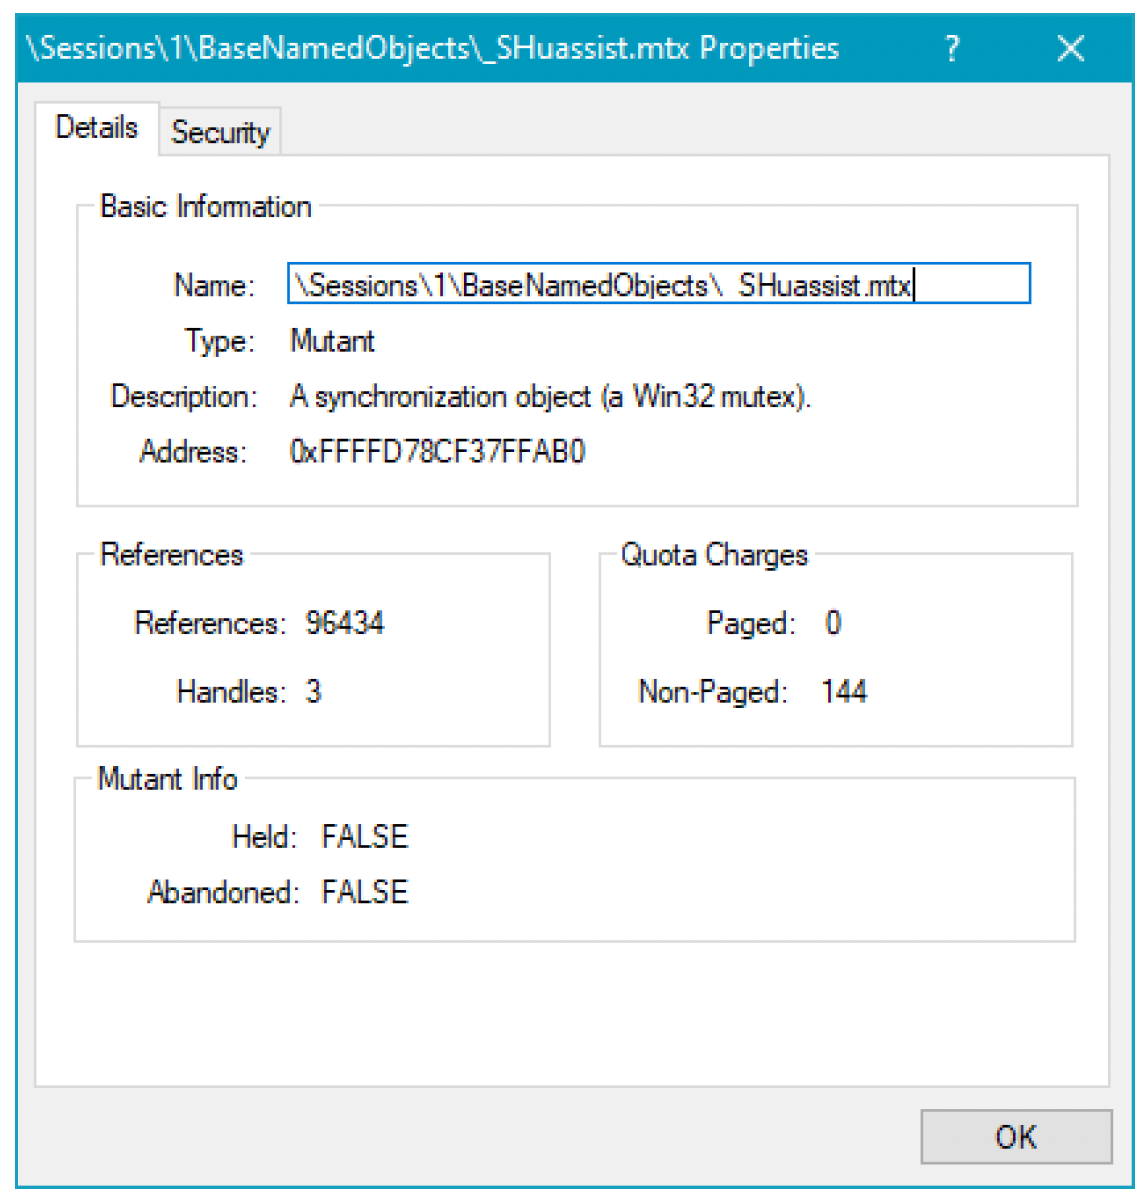
Task: Click the 'Description:' label
Action: tap(183, 397)
